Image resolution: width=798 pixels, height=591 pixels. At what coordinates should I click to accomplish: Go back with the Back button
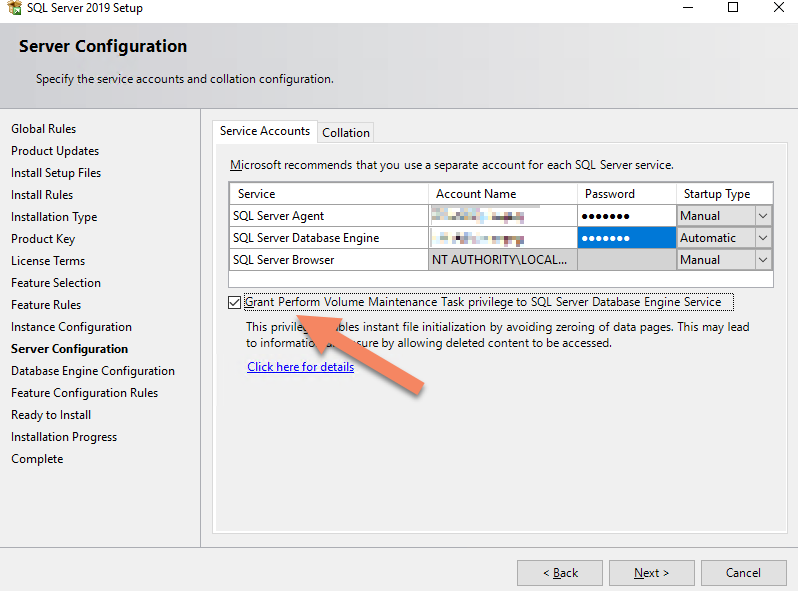560,573
